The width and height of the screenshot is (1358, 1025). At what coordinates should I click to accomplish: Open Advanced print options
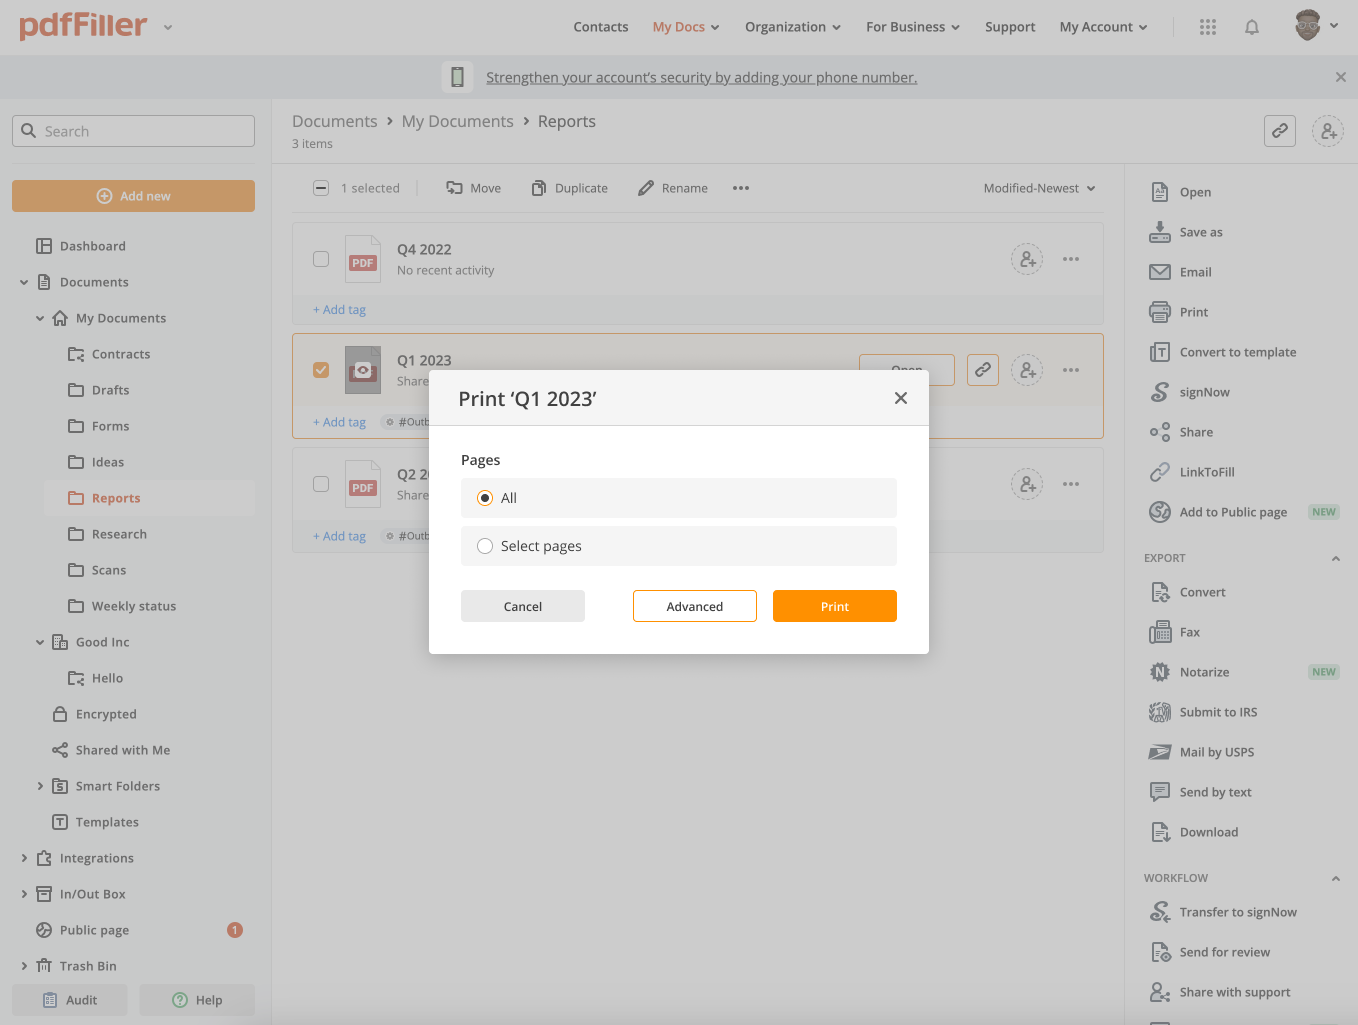pyautogui.click(x=694, y=606)
